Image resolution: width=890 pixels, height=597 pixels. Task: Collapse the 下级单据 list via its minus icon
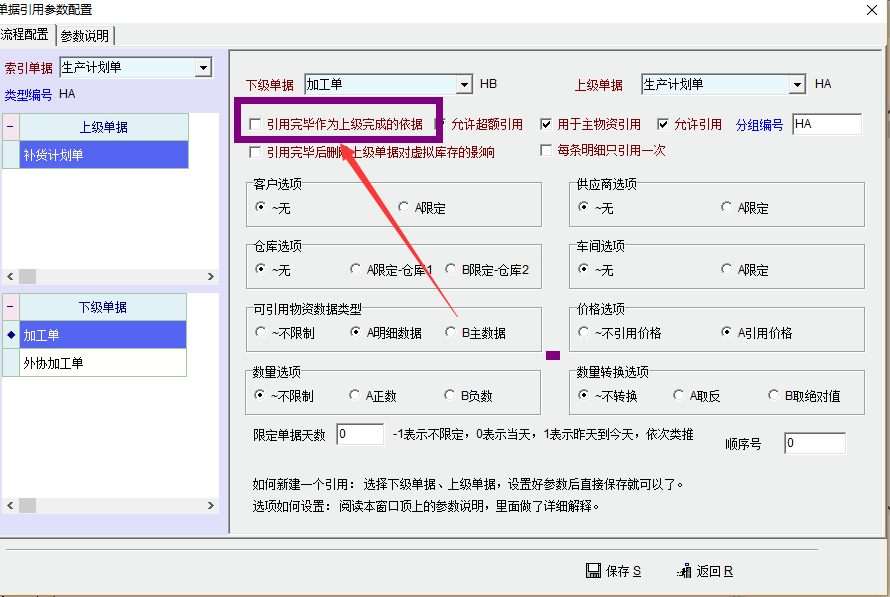[x=10, y=307]
